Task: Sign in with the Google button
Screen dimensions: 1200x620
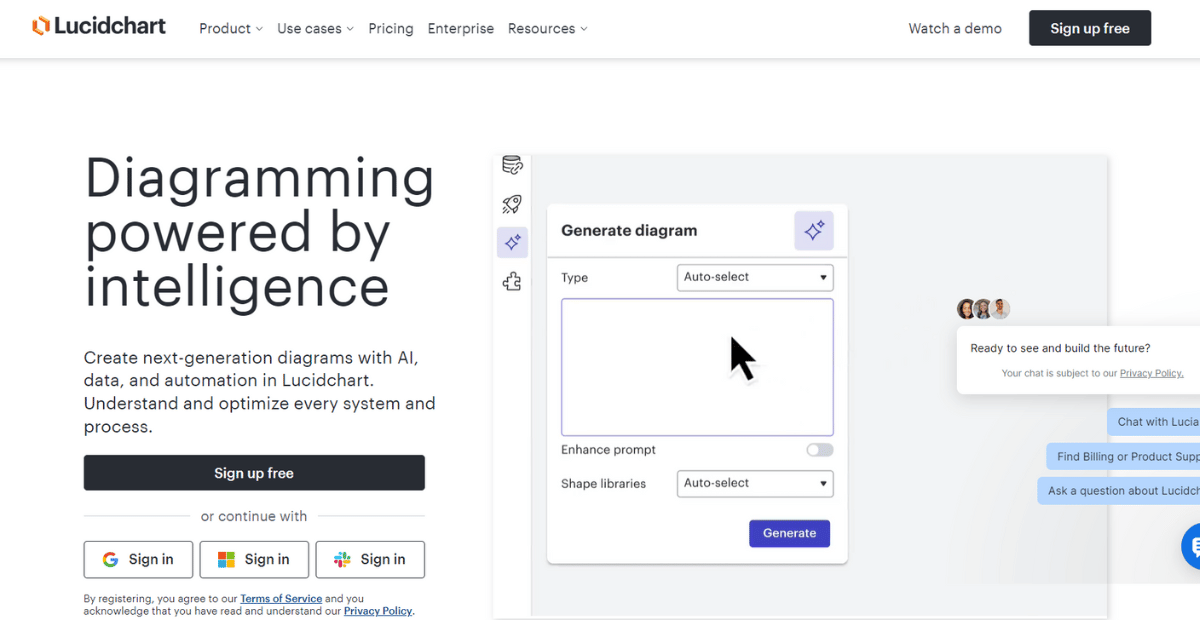Action: 138,559
